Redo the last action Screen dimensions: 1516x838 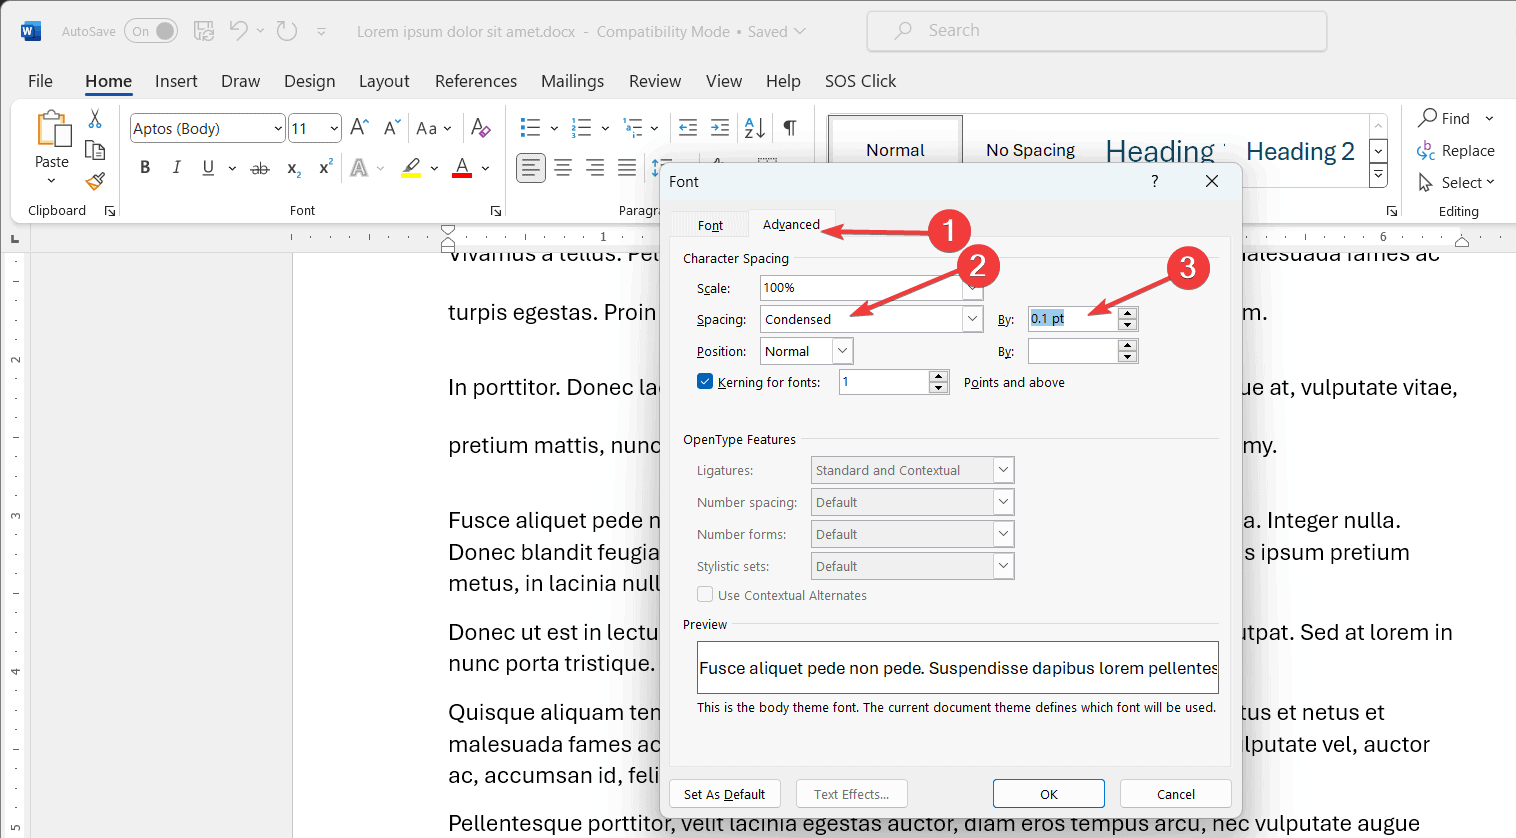coord(287,31)
